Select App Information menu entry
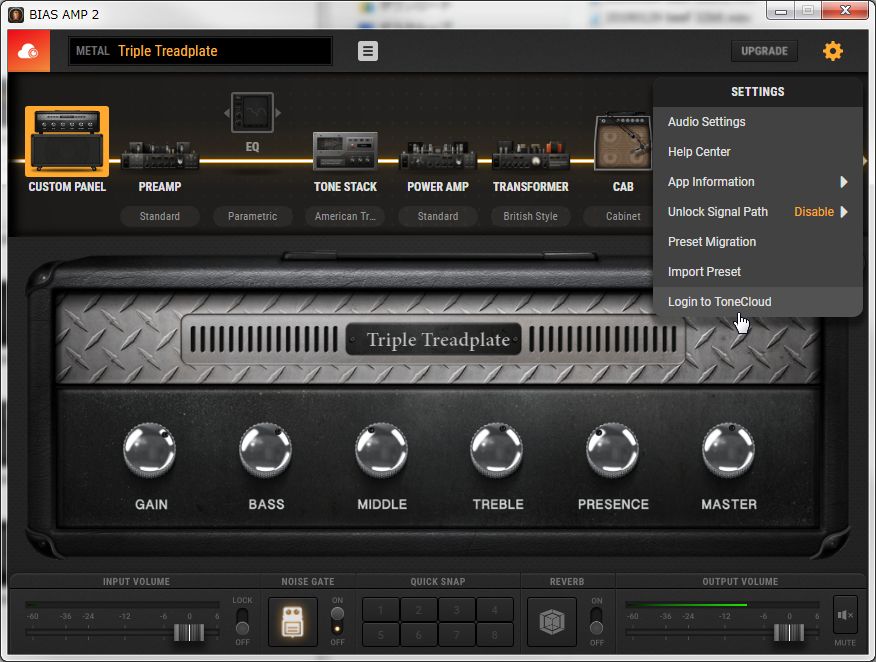Viewport: 876px width, 662px height. click(758, 182)
